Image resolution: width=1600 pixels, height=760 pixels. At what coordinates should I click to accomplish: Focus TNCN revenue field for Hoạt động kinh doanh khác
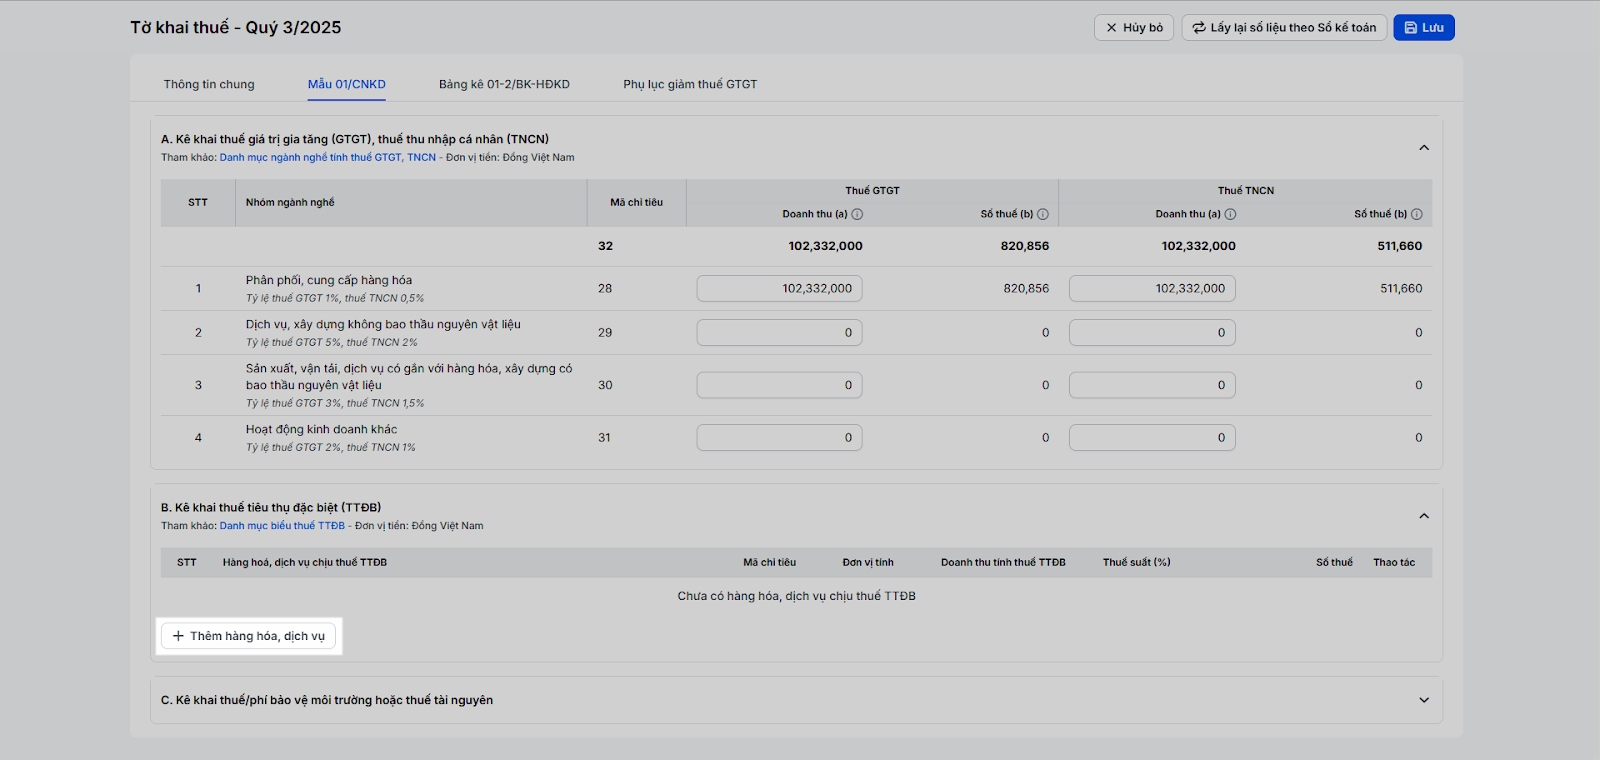pos(1152,438)
